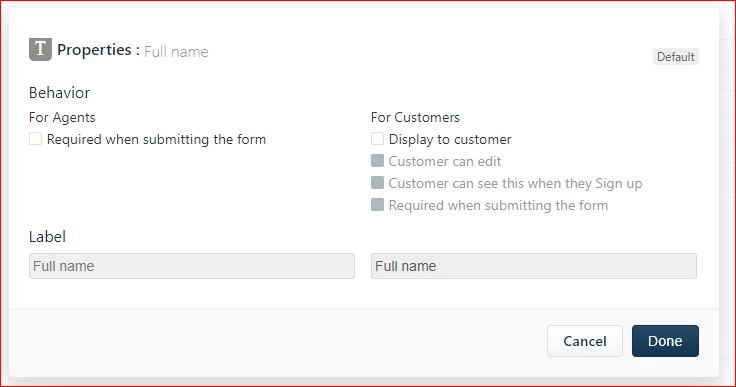Image resolution: width=736 pixels, height=387 pixels.
Task: Click the Label section heading
Action: [x=47, y=237]
